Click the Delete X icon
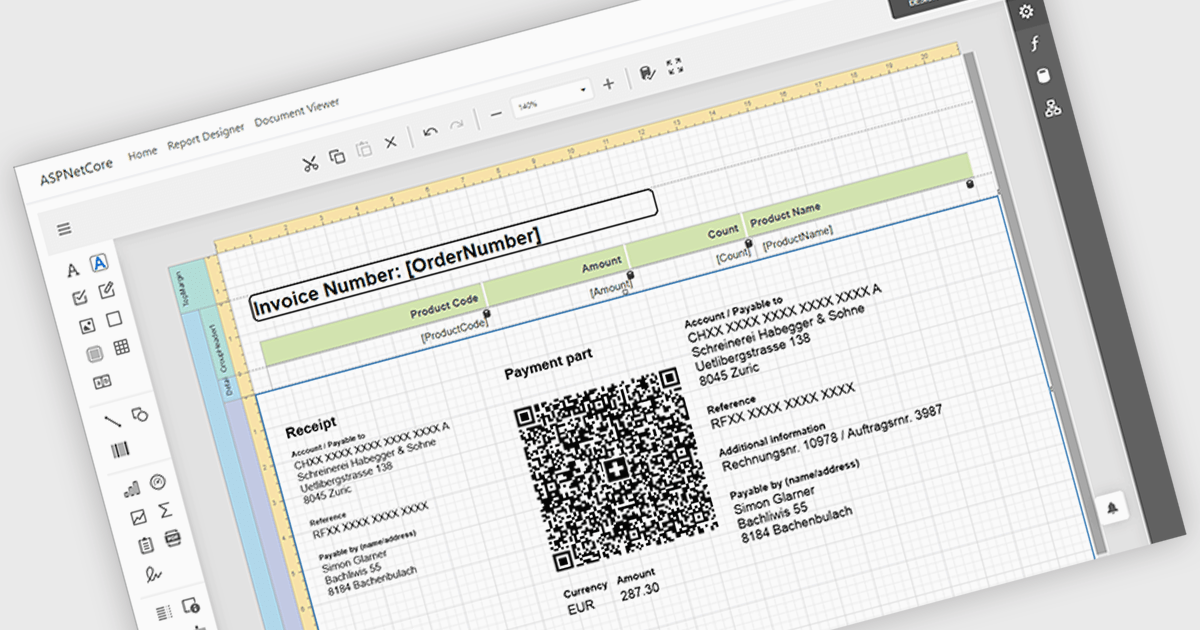 (391, 142)
